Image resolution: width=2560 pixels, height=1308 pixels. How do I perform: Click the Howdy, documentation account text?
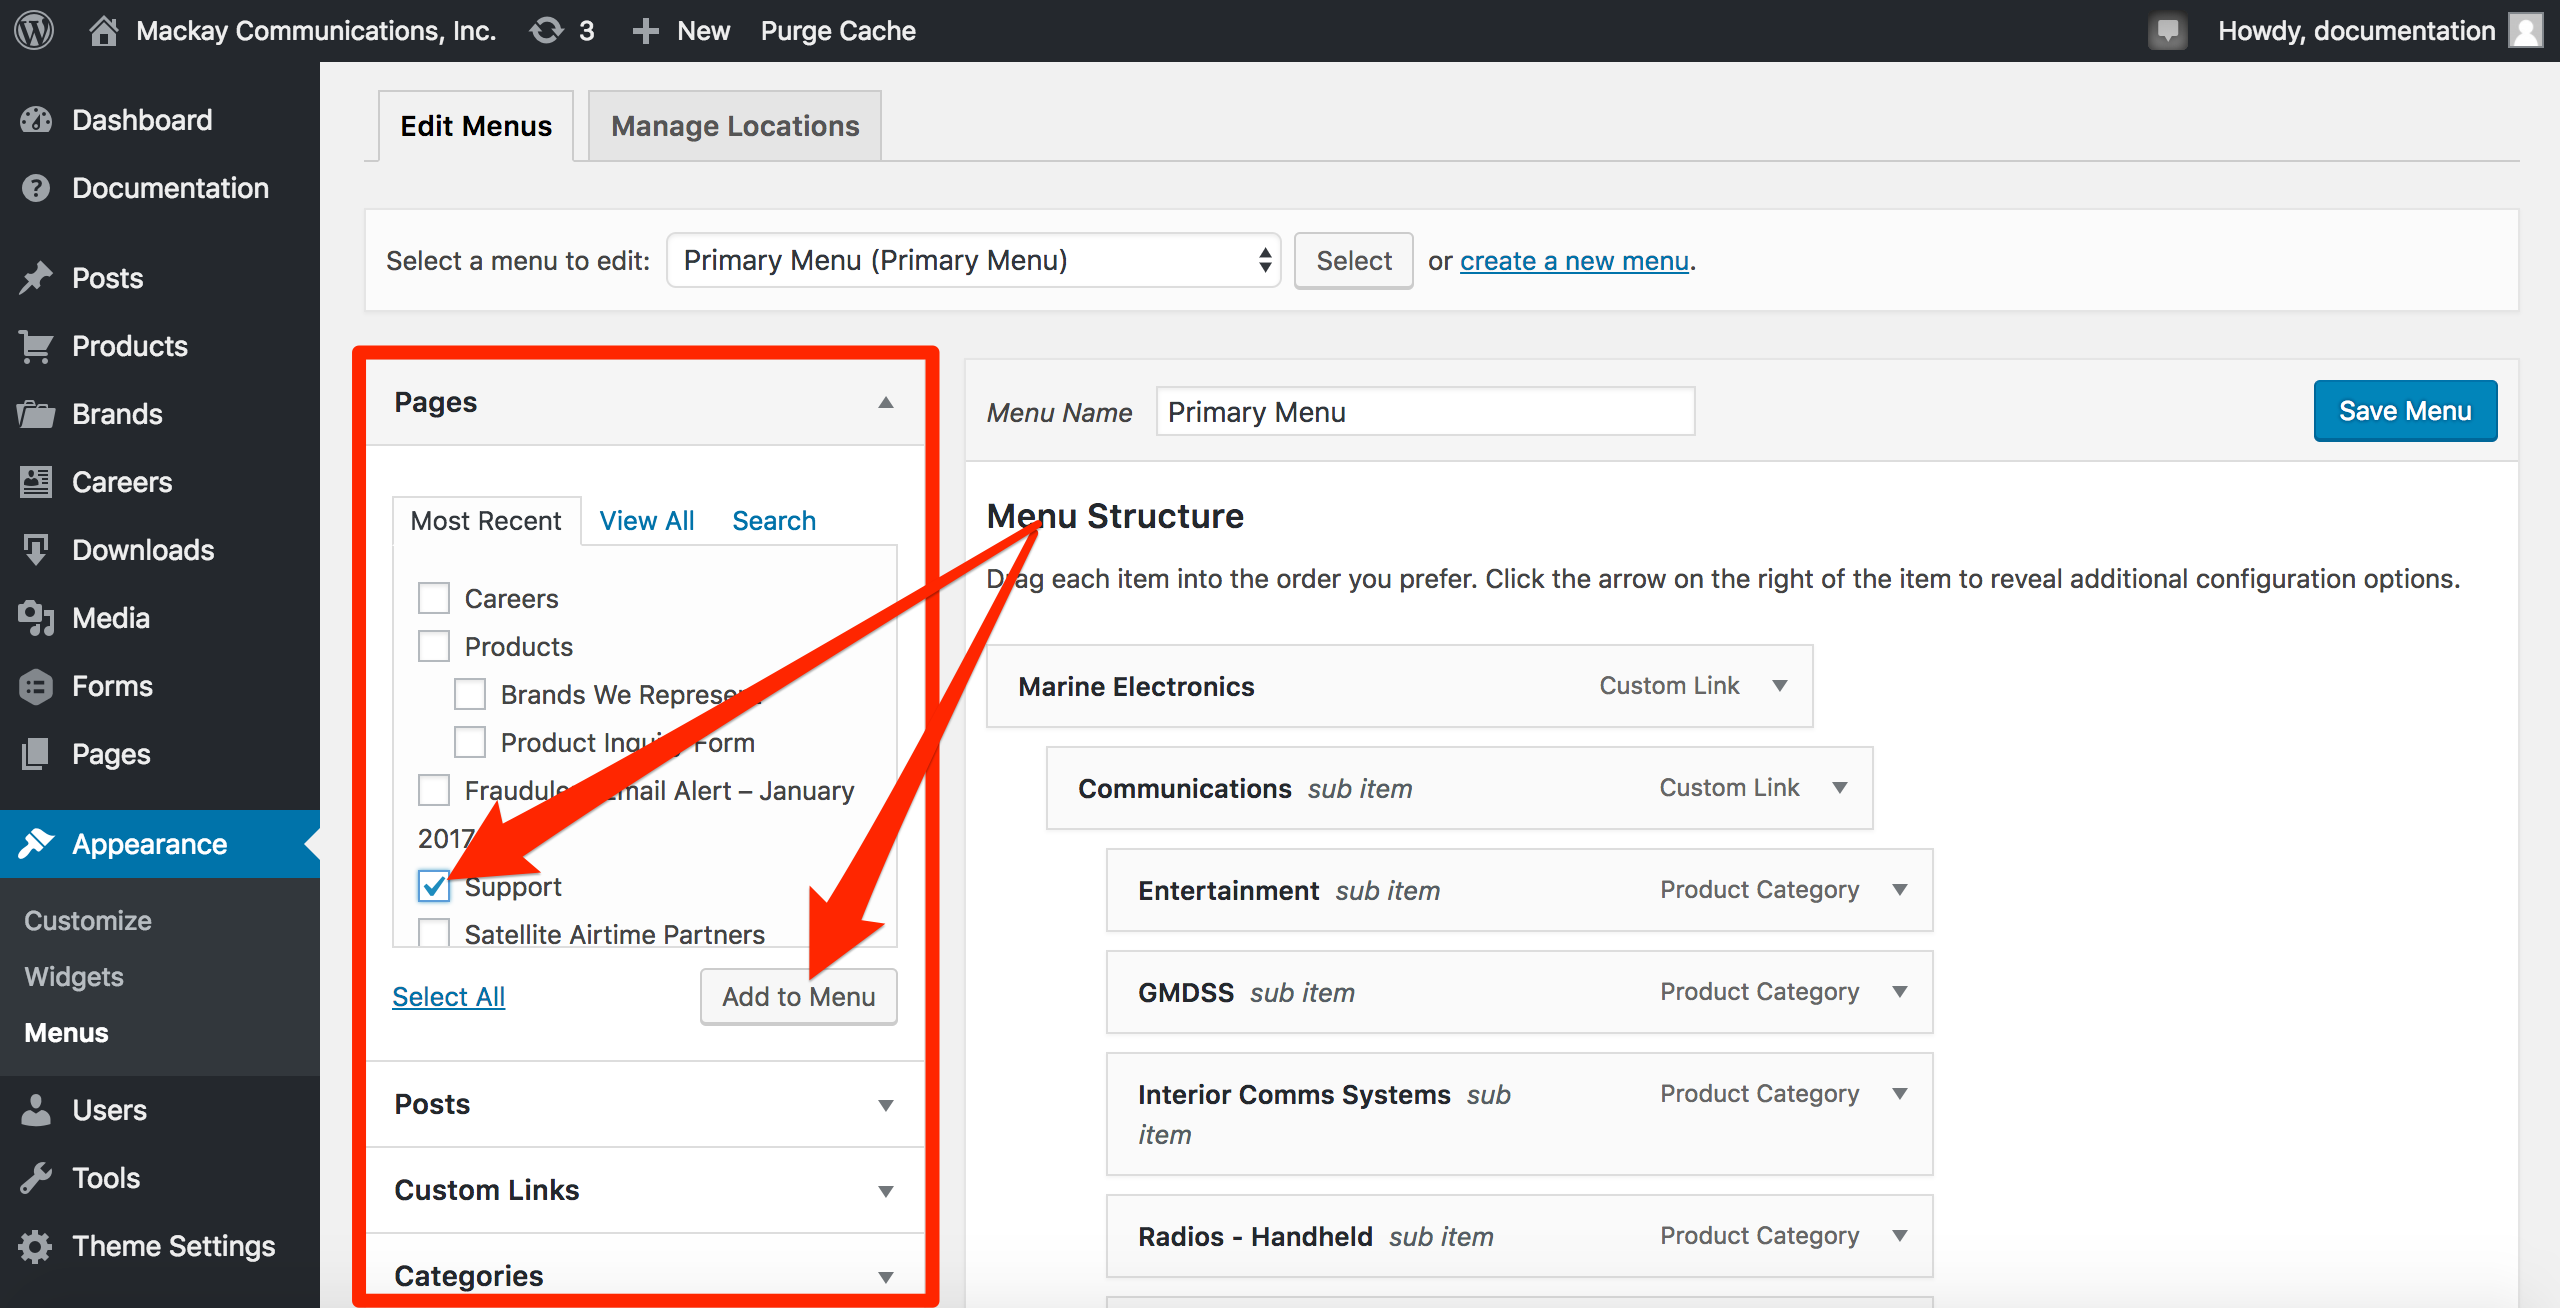click(2356, 31)
